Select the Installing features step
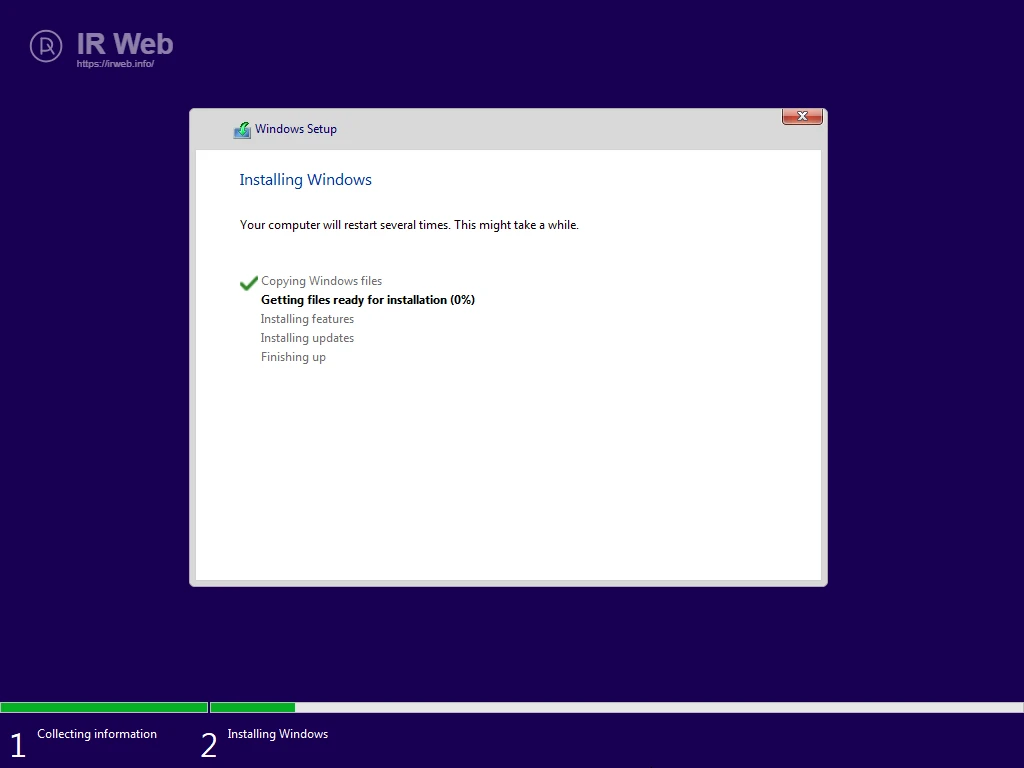The width and height of the screenshot is (1024, 768). click(x=307, y=319)
